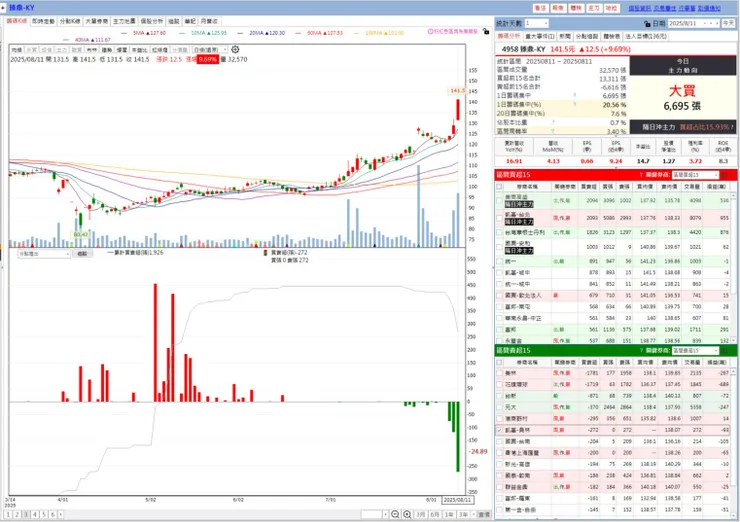Click the 主力 button in title bar
This screenshot has width=740, height=522.
(594, 8)
